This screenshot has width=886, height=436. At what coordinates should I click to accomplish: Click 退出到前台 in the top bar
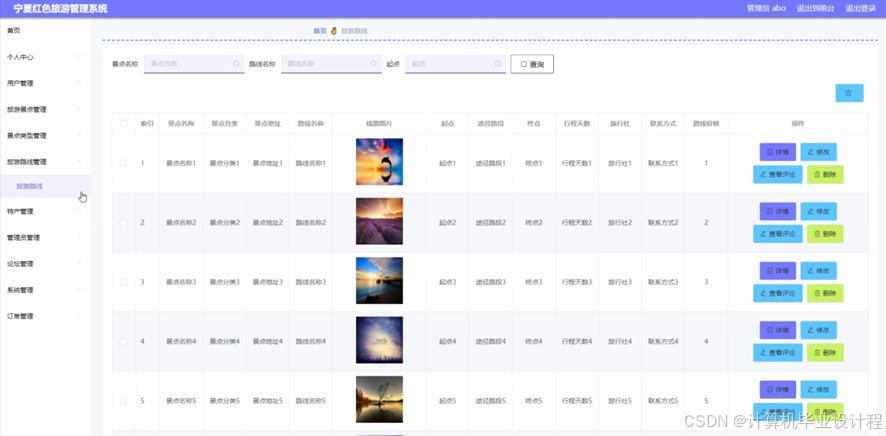[815, 8]
